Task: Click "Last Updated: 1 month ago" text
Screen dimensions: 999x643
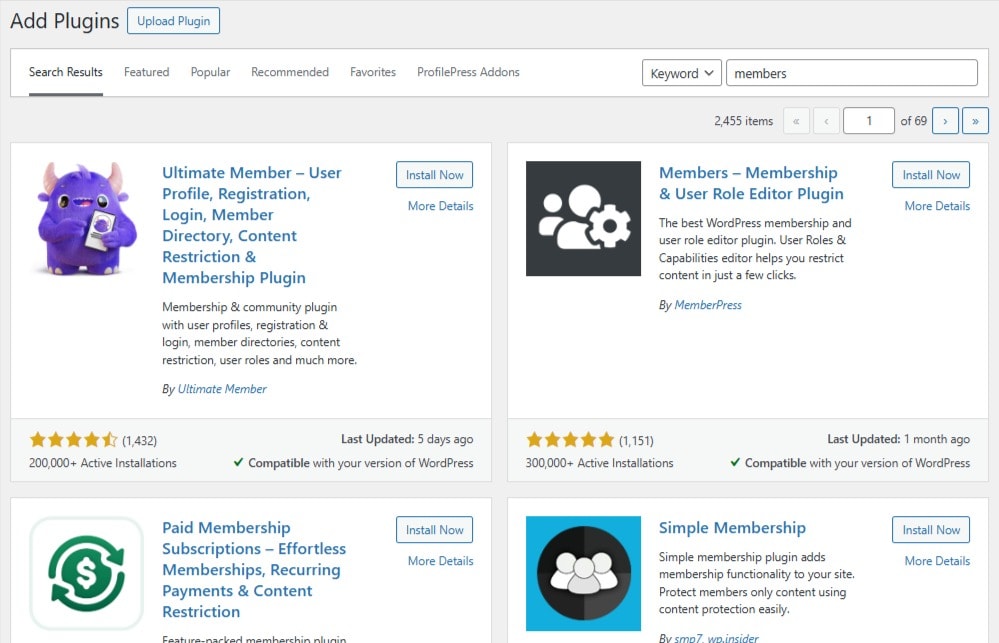Action: [x=898, y=439]
